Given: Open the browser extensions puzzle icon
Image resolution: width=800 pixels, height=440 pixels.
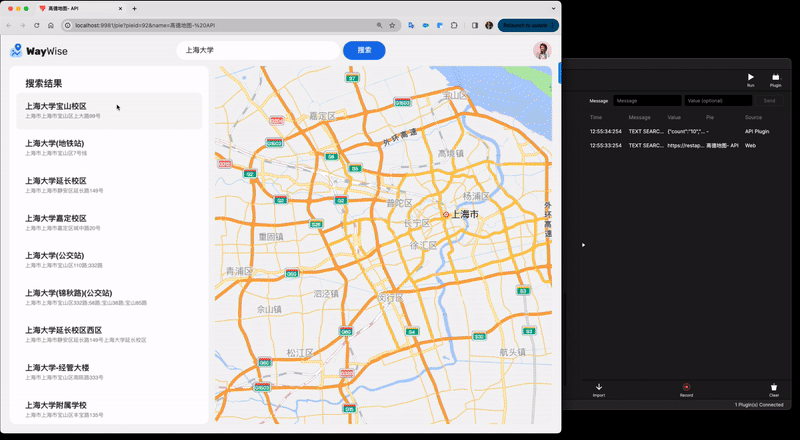Looking at the screenshot, I should coord(454,25).
